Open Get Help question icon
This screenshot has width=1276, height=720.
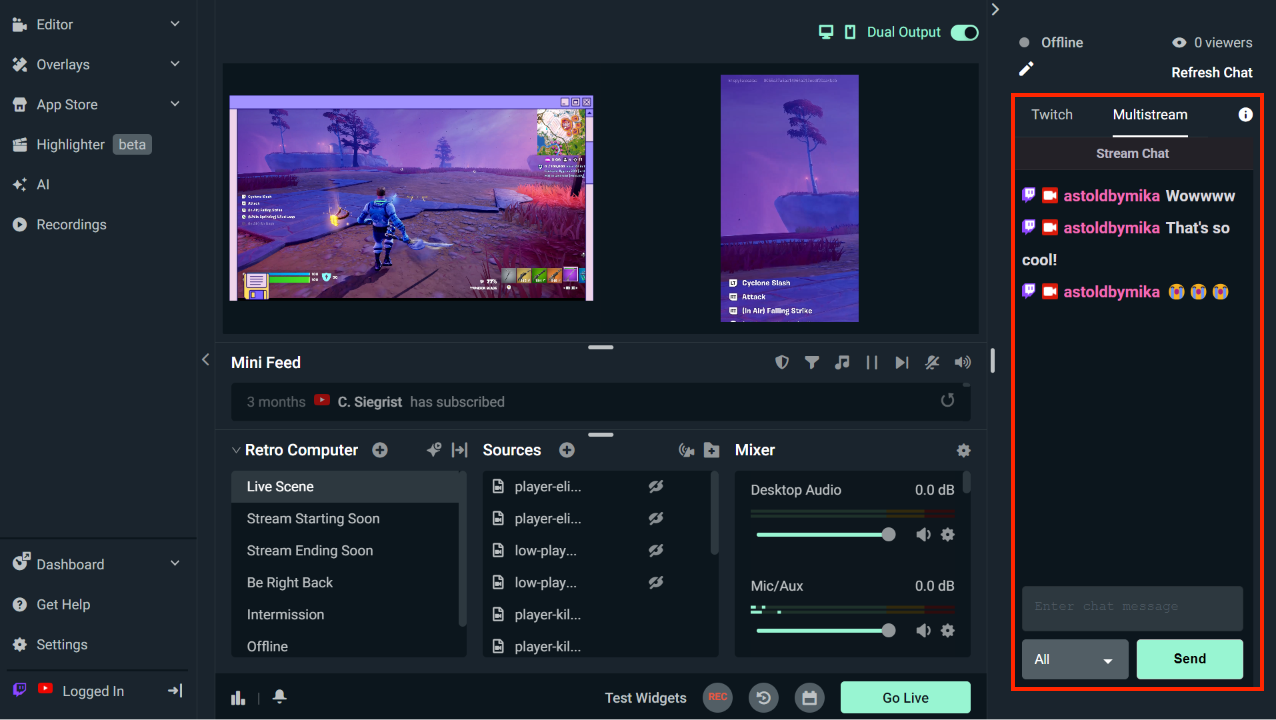coord(19,604)
